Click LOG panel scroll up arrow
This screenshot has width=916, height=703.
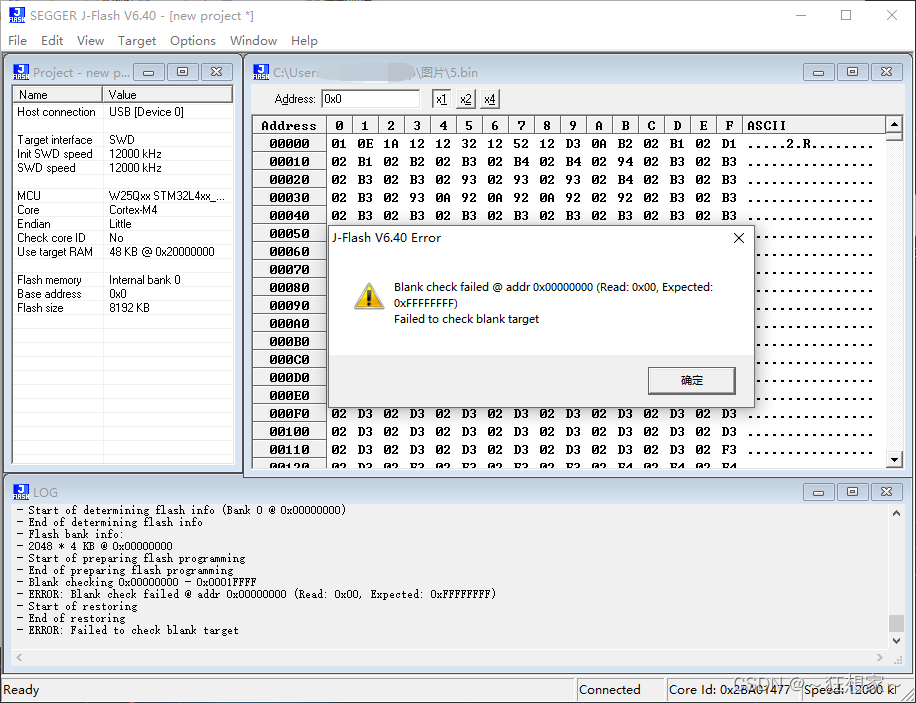tap(896, 513)
